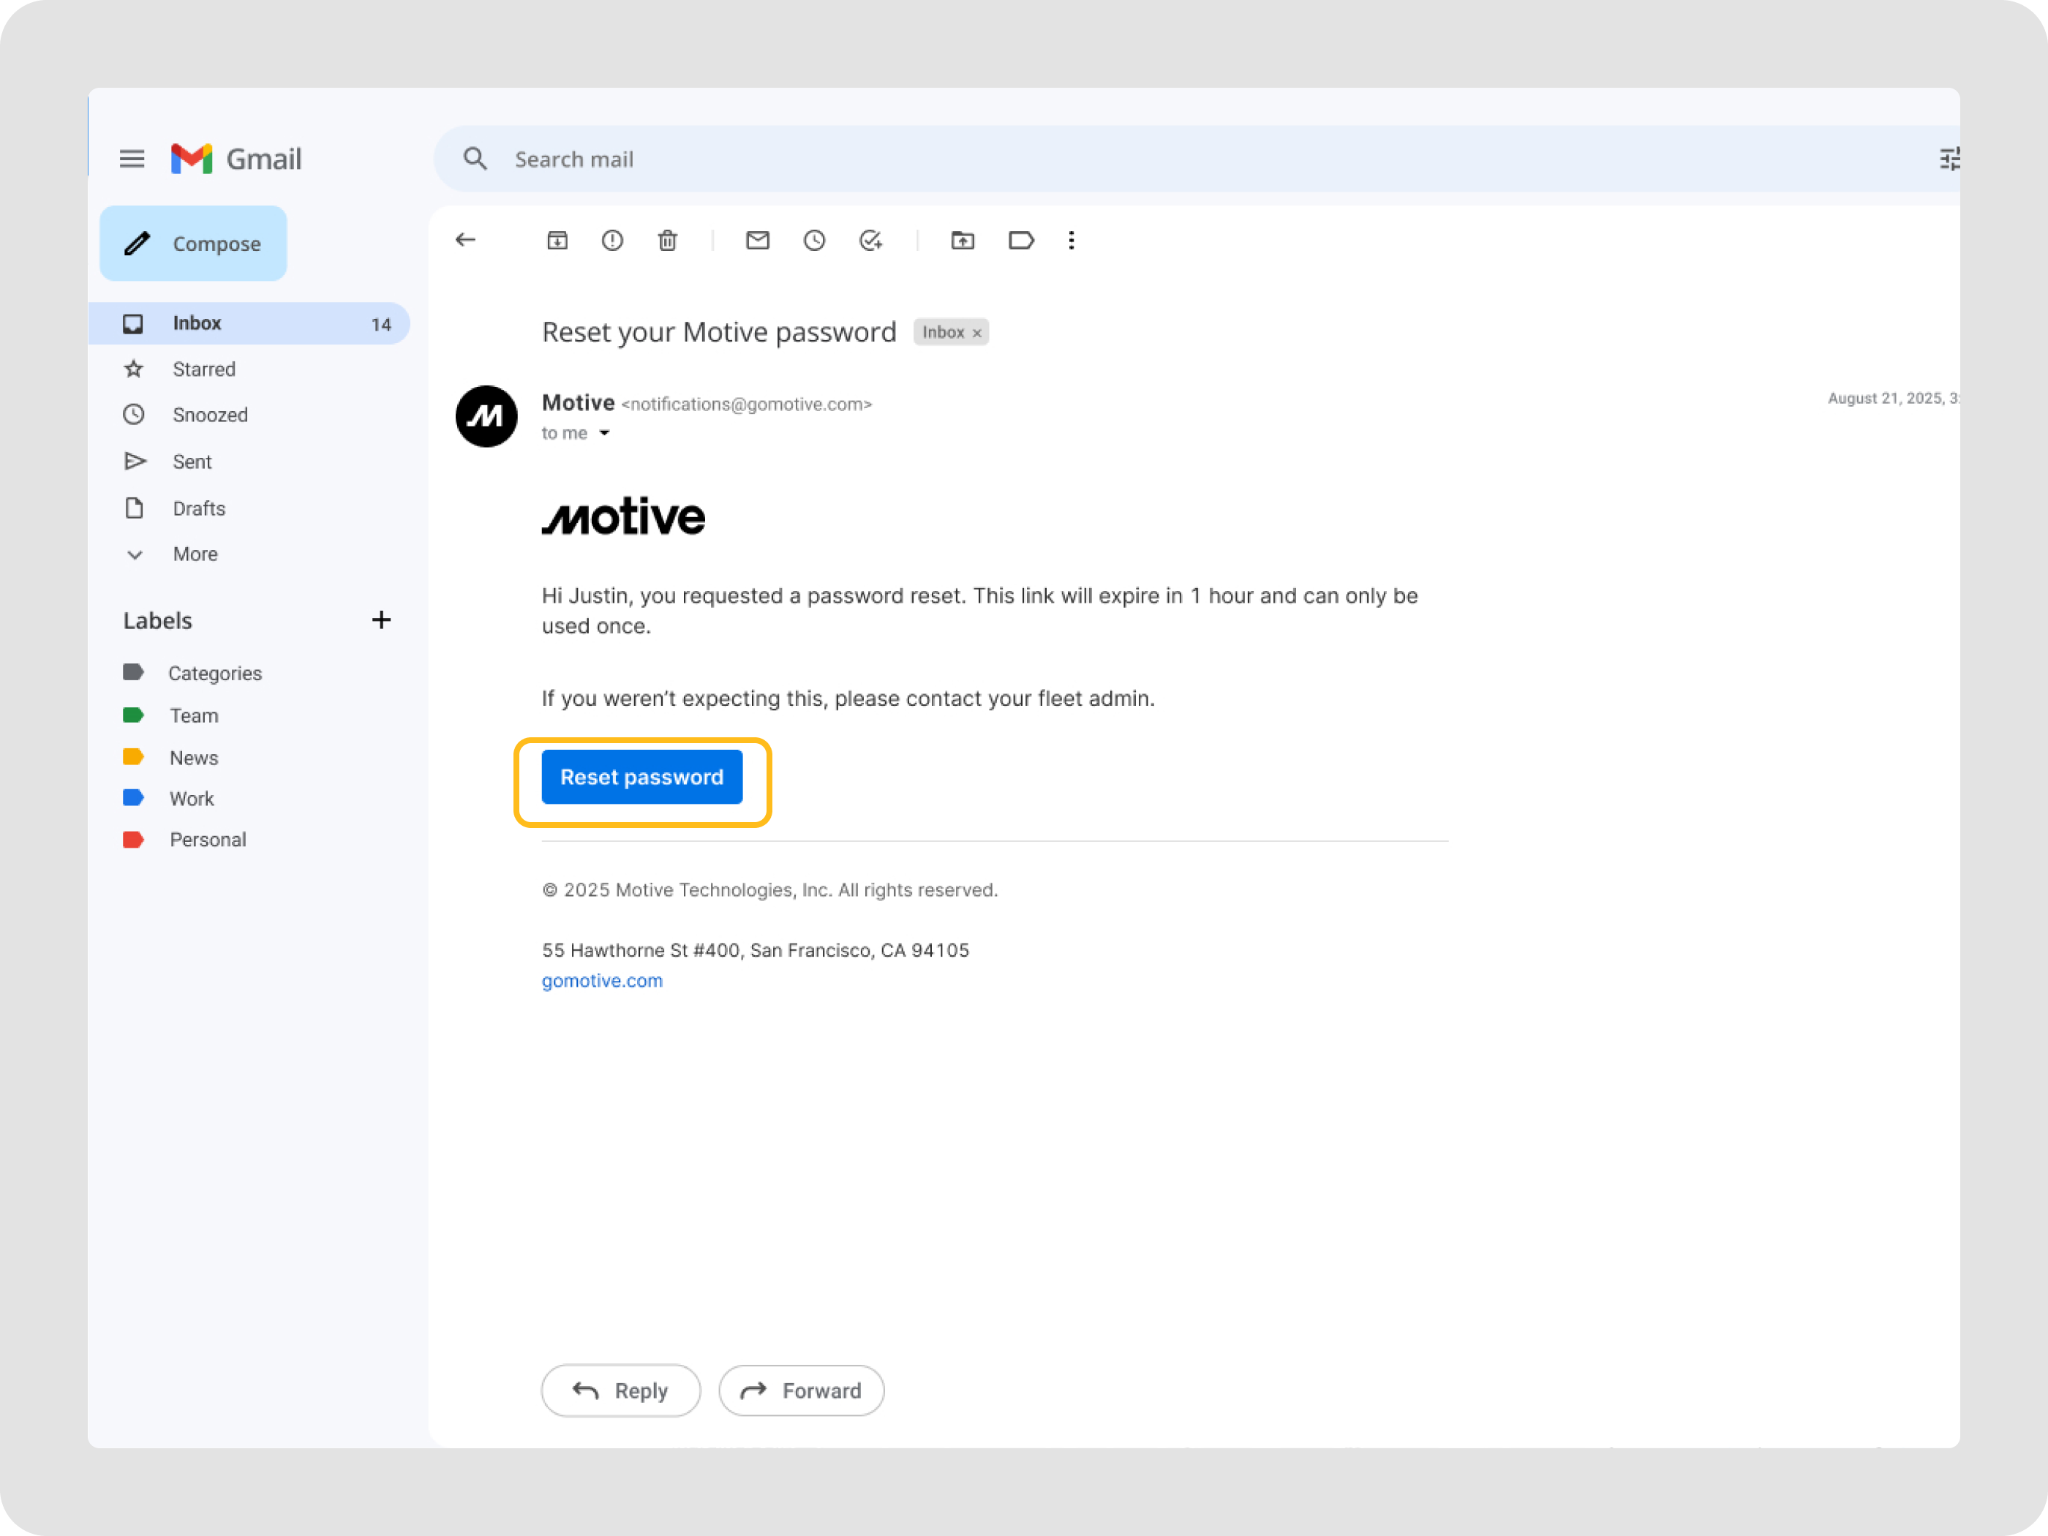Mark as unread envelope icon
Viewport: 2048px width, 1536px height.
point(757,240)
